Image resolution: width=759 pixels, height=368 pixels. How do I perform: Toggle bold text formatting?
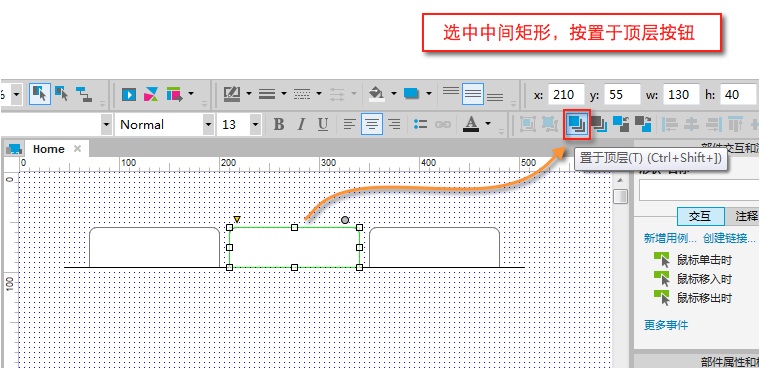click(x=278, y=124)
